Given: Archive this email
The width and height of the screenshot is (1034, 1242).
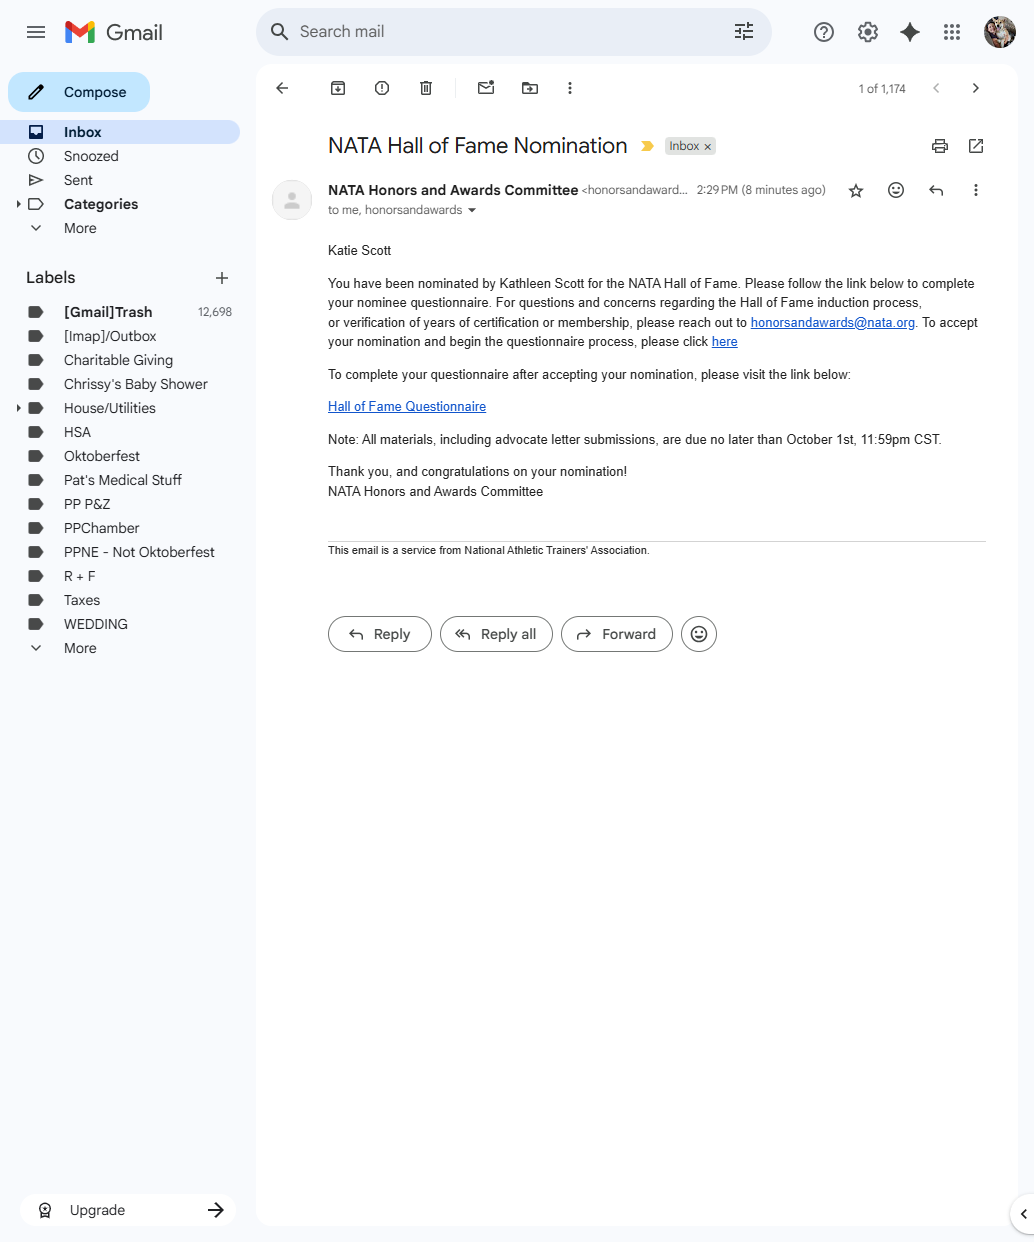Looking at the screenshot, I should point(338,88).
